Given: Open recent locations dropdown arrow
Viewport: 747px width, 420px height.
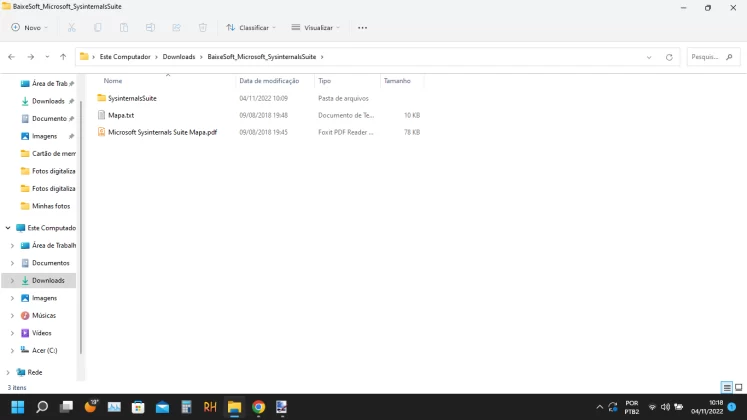Looking at the screenshot, I should 47,57.
